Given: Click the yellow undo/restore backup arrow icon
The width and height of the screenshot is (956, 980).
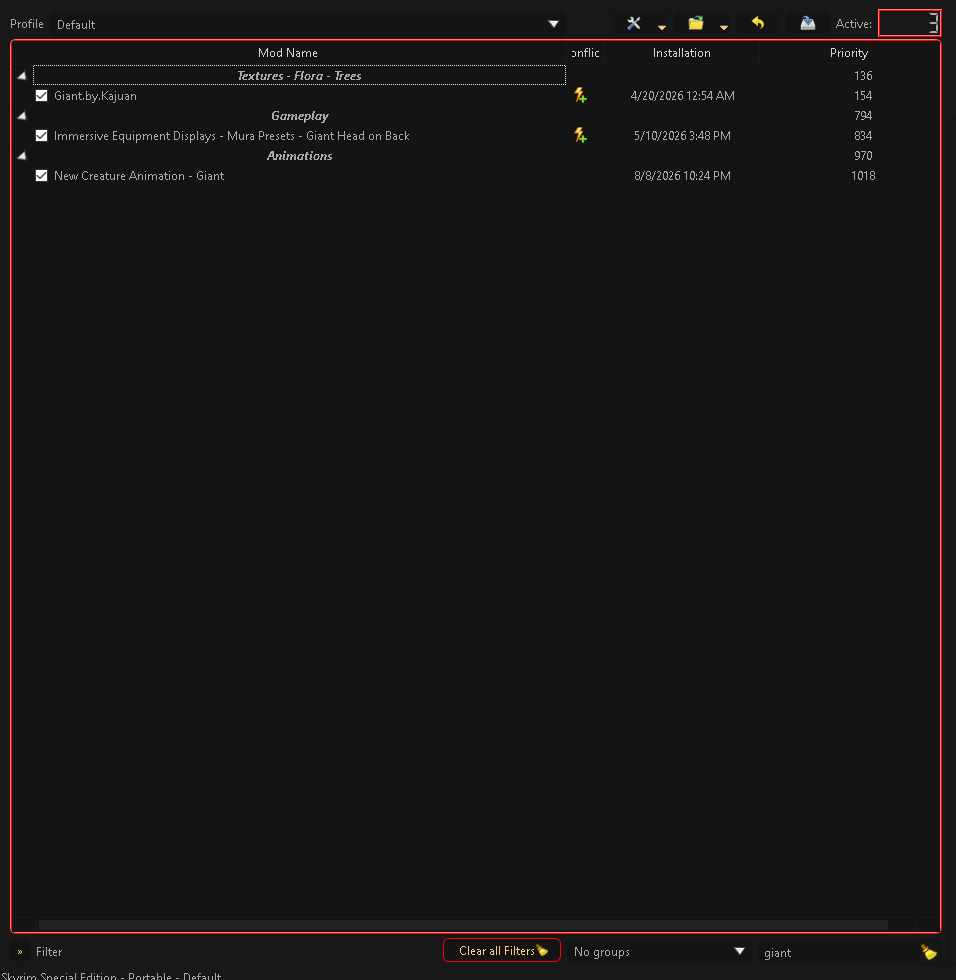Looking at the screenshot, I should click(758, 24).
